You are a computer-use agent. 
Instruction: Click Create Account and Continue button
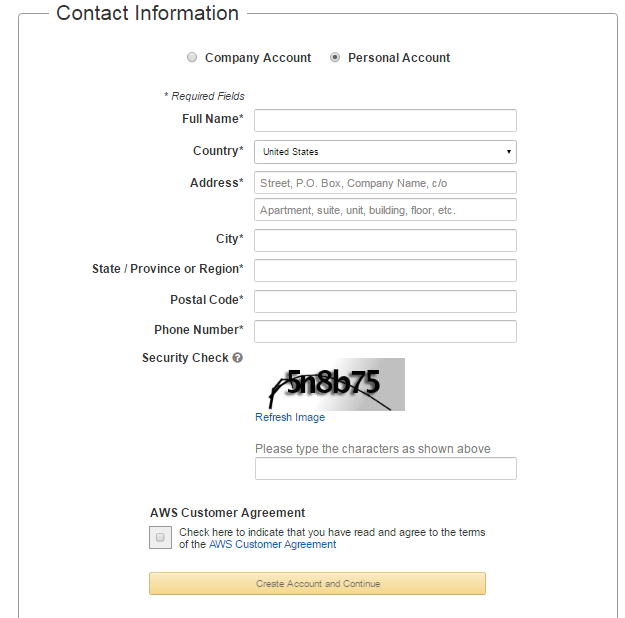pos(317,584)
